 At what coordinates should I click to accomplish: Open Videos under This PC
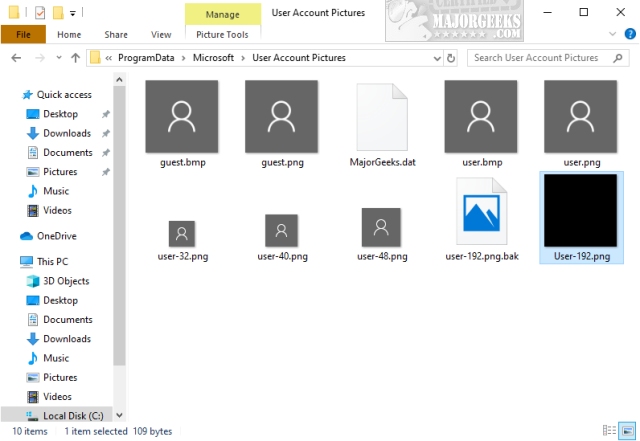(49, 396)
